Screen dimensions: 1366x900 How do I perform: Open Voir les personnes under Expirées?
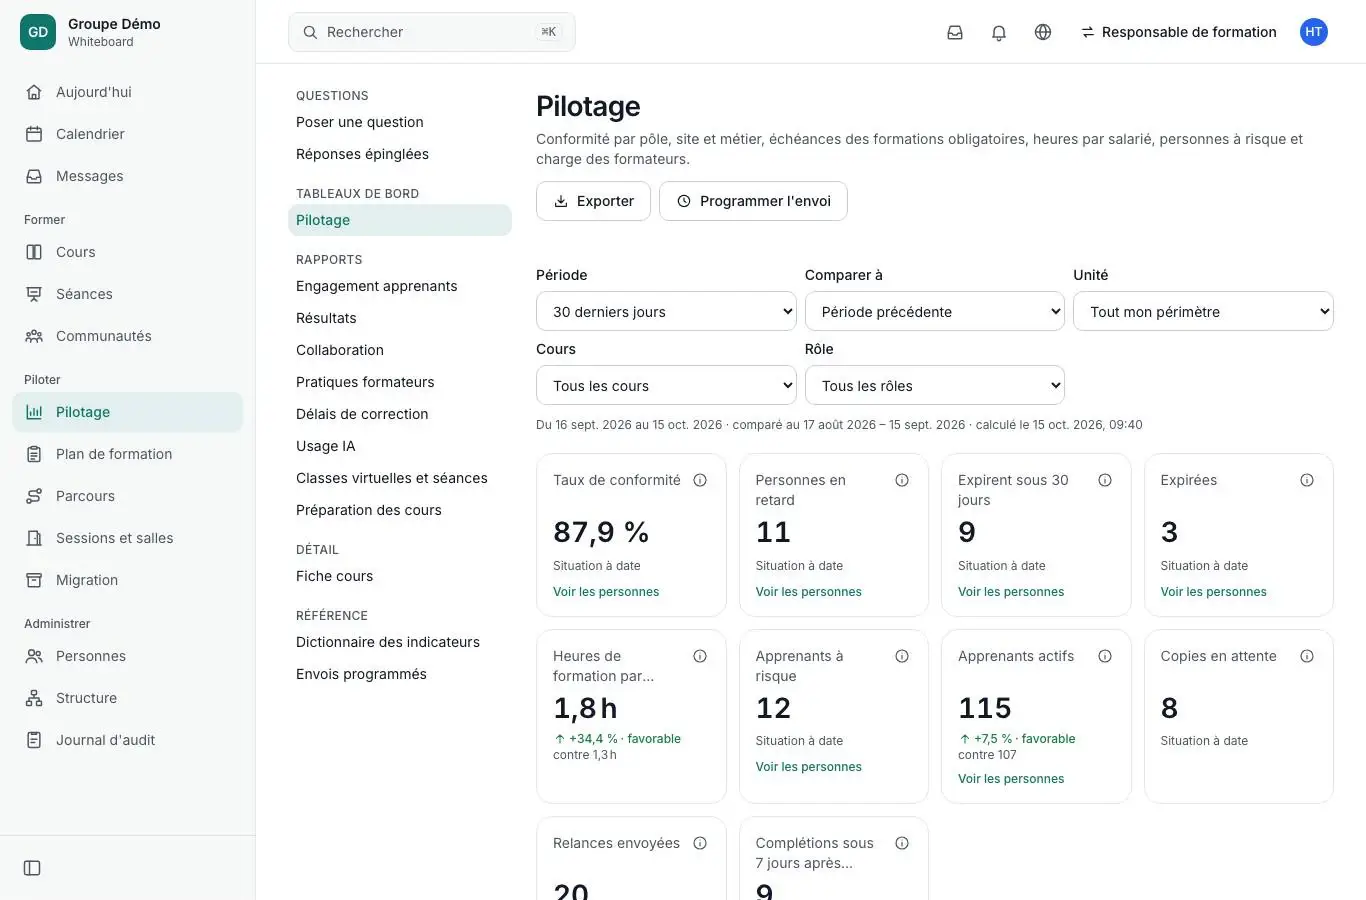click(1214, 592)
